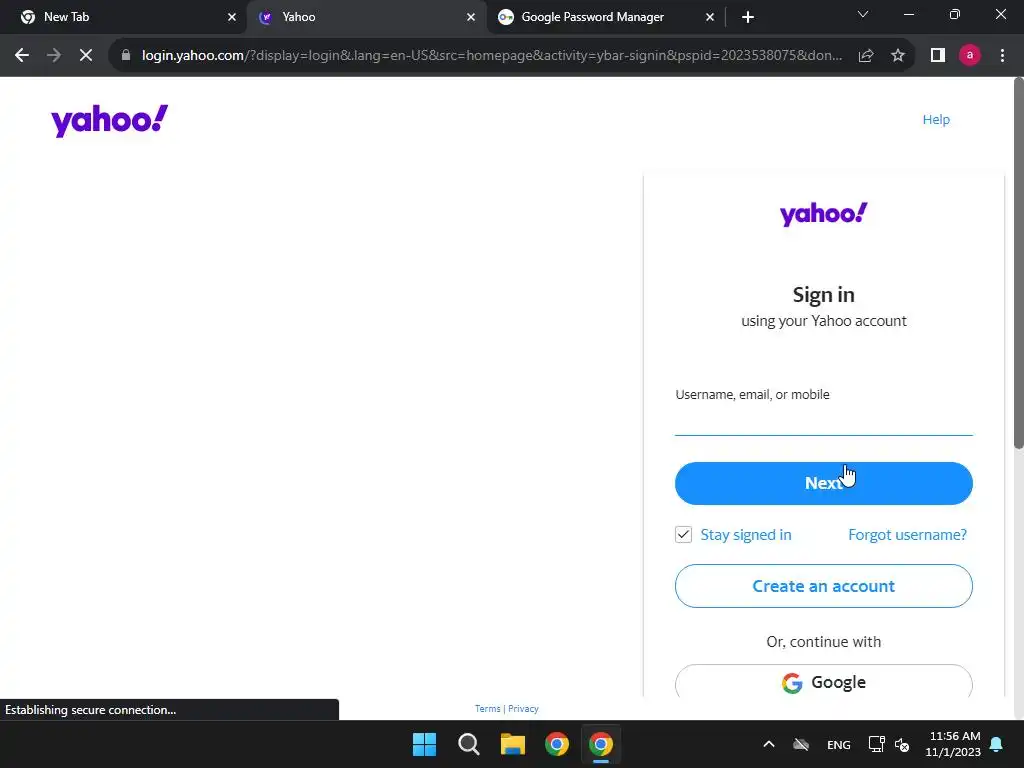Stop loading the page

[x=86, y=56]
